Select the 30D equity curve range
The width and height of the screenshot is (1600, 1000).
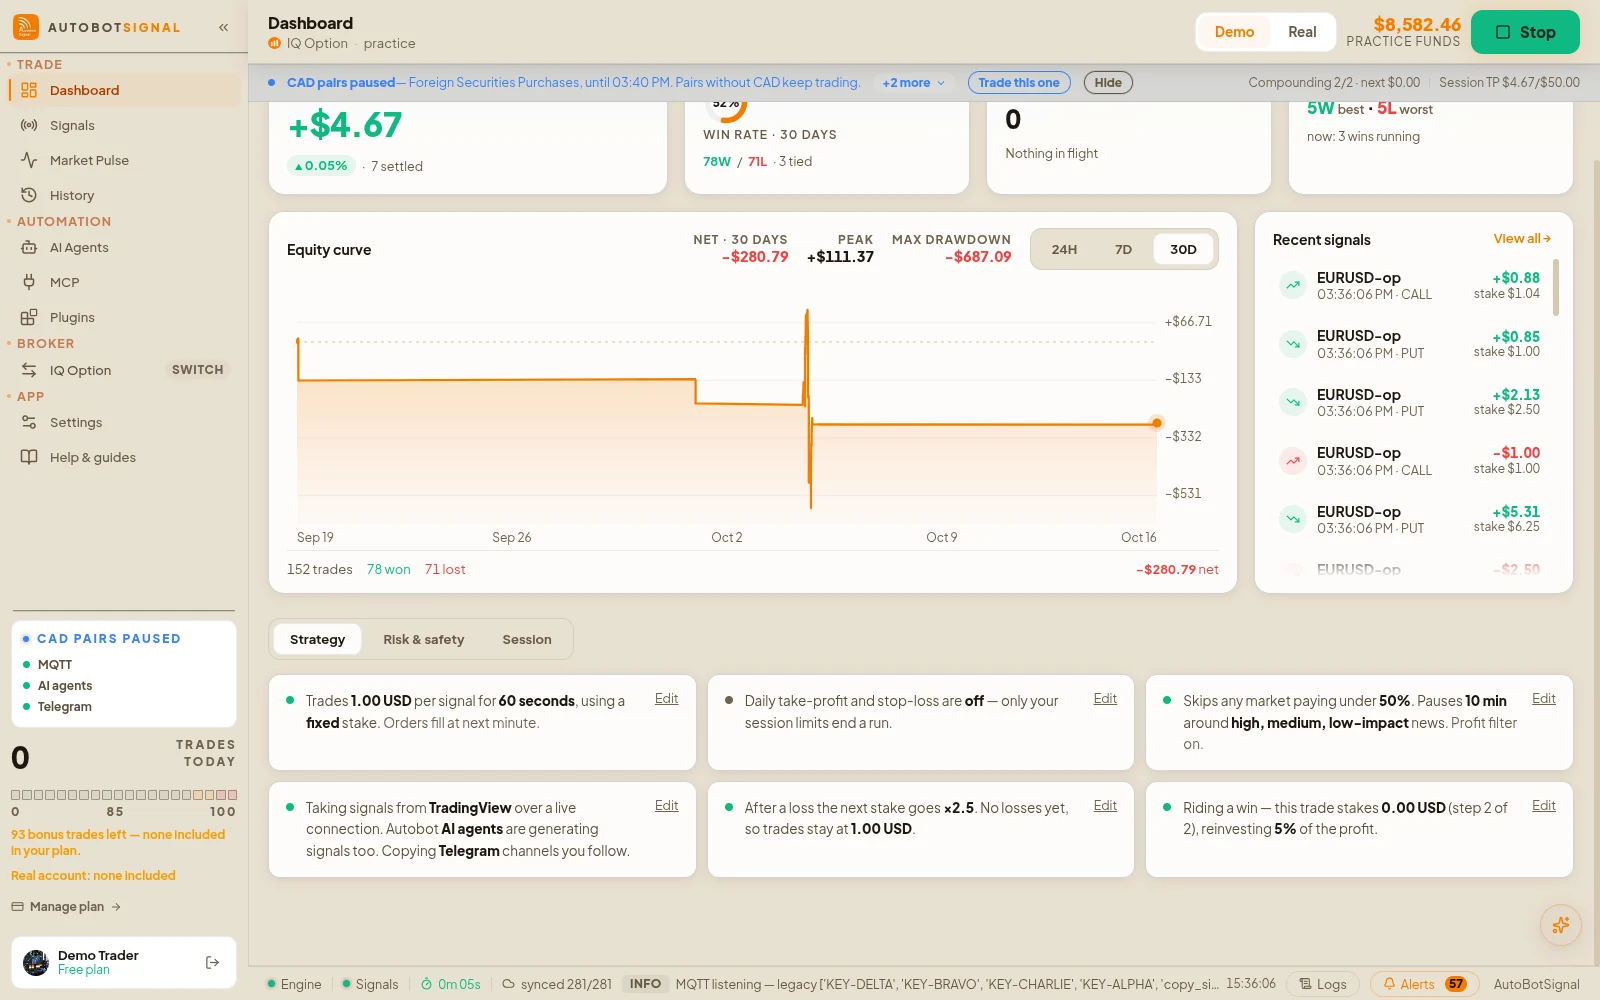pos(1183,249)
